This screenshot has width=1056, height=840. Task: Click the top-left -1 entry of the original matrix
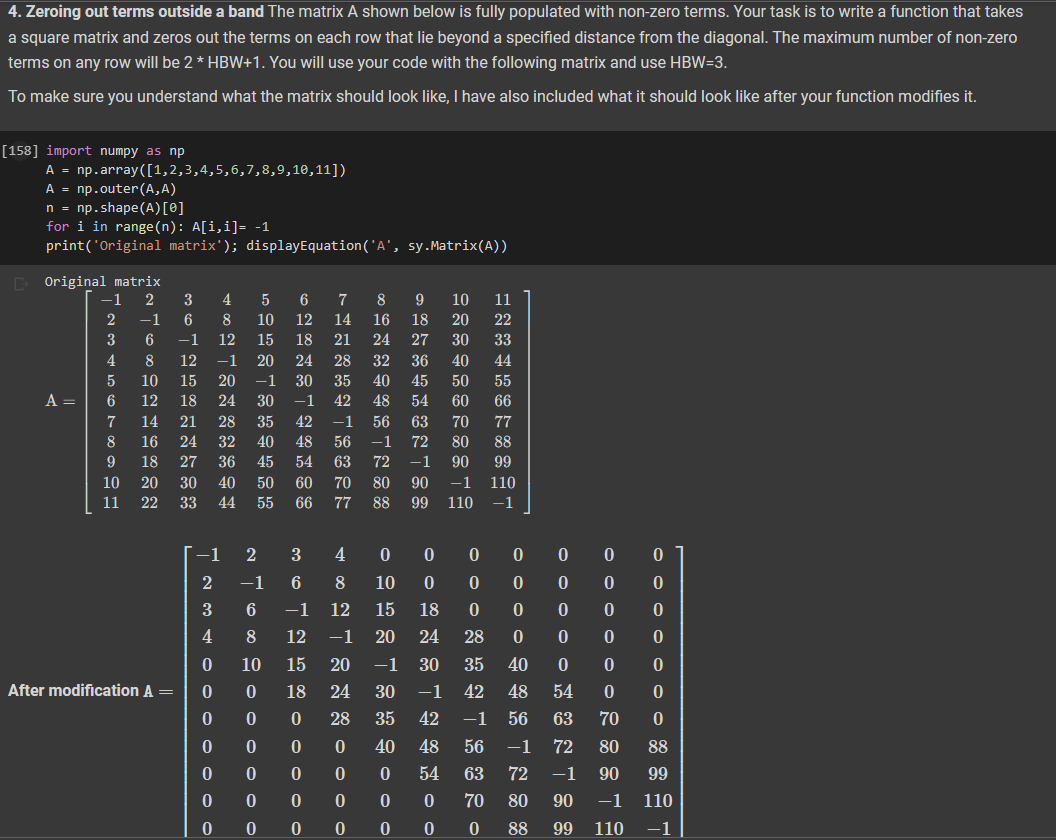[x=111, y=298]
